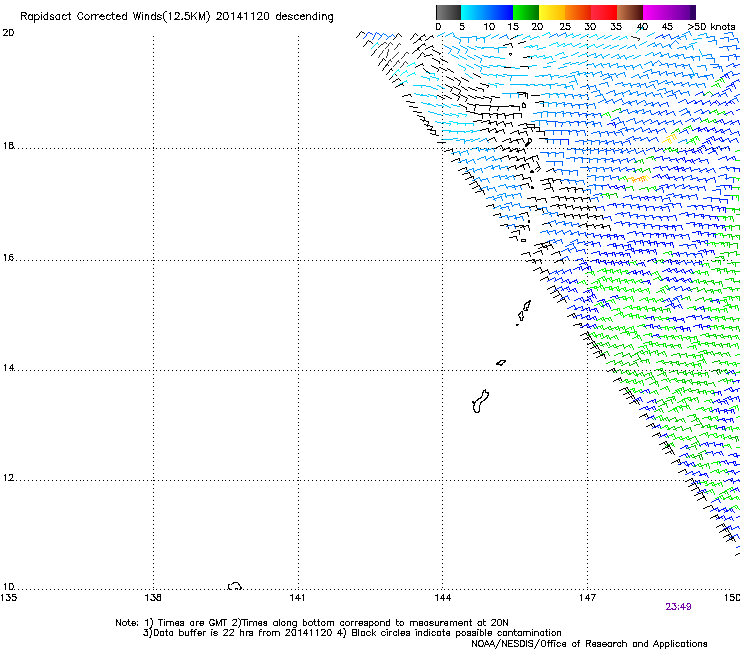
Task: Click the Guam island outline
Action: pos(480,402)
